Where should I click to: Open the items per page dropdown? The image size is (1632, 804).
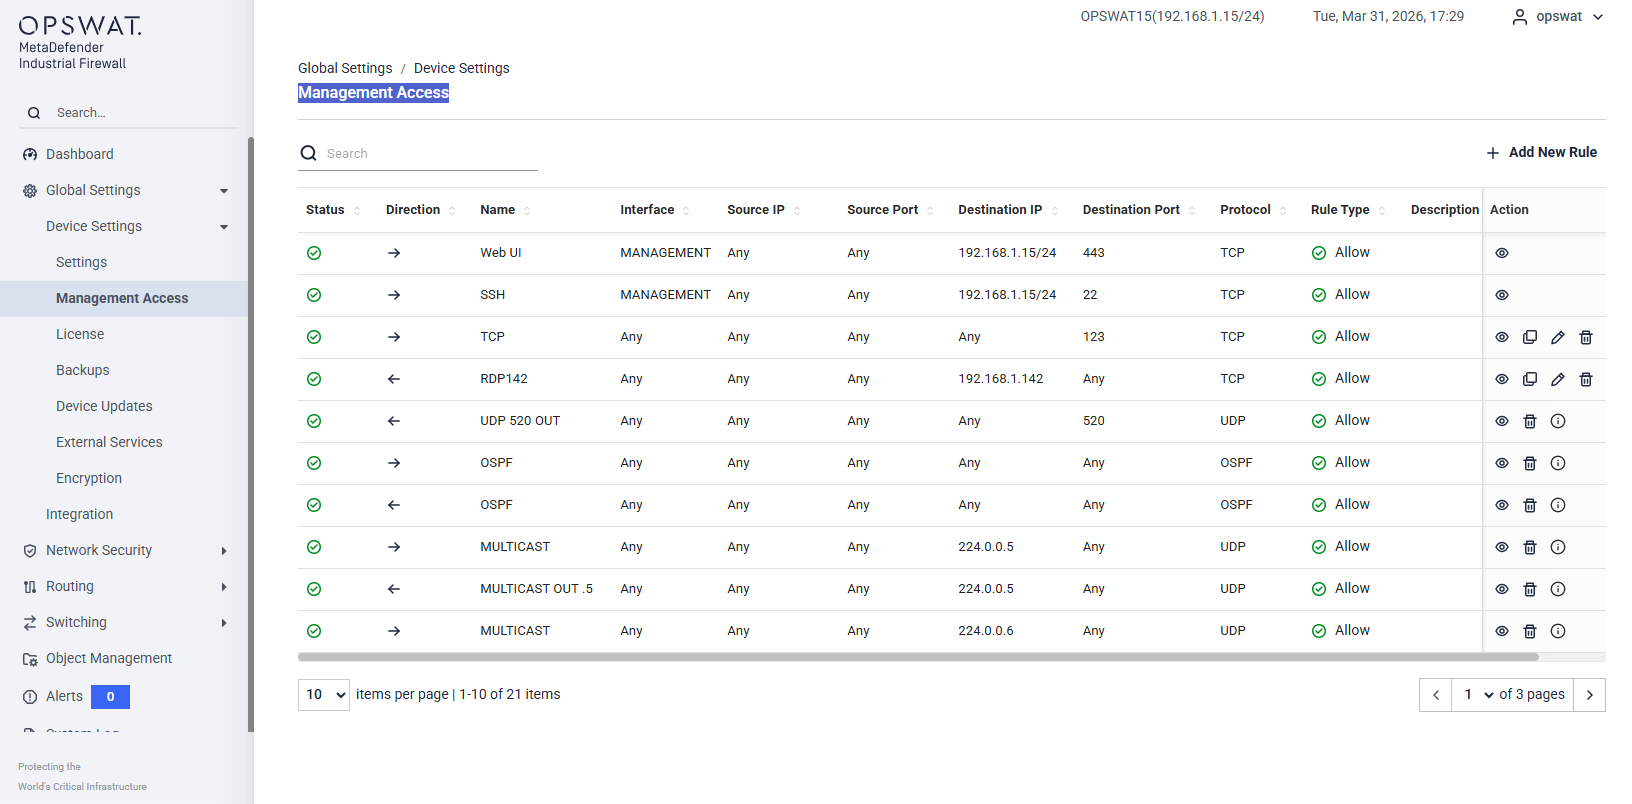pos(324,695)
